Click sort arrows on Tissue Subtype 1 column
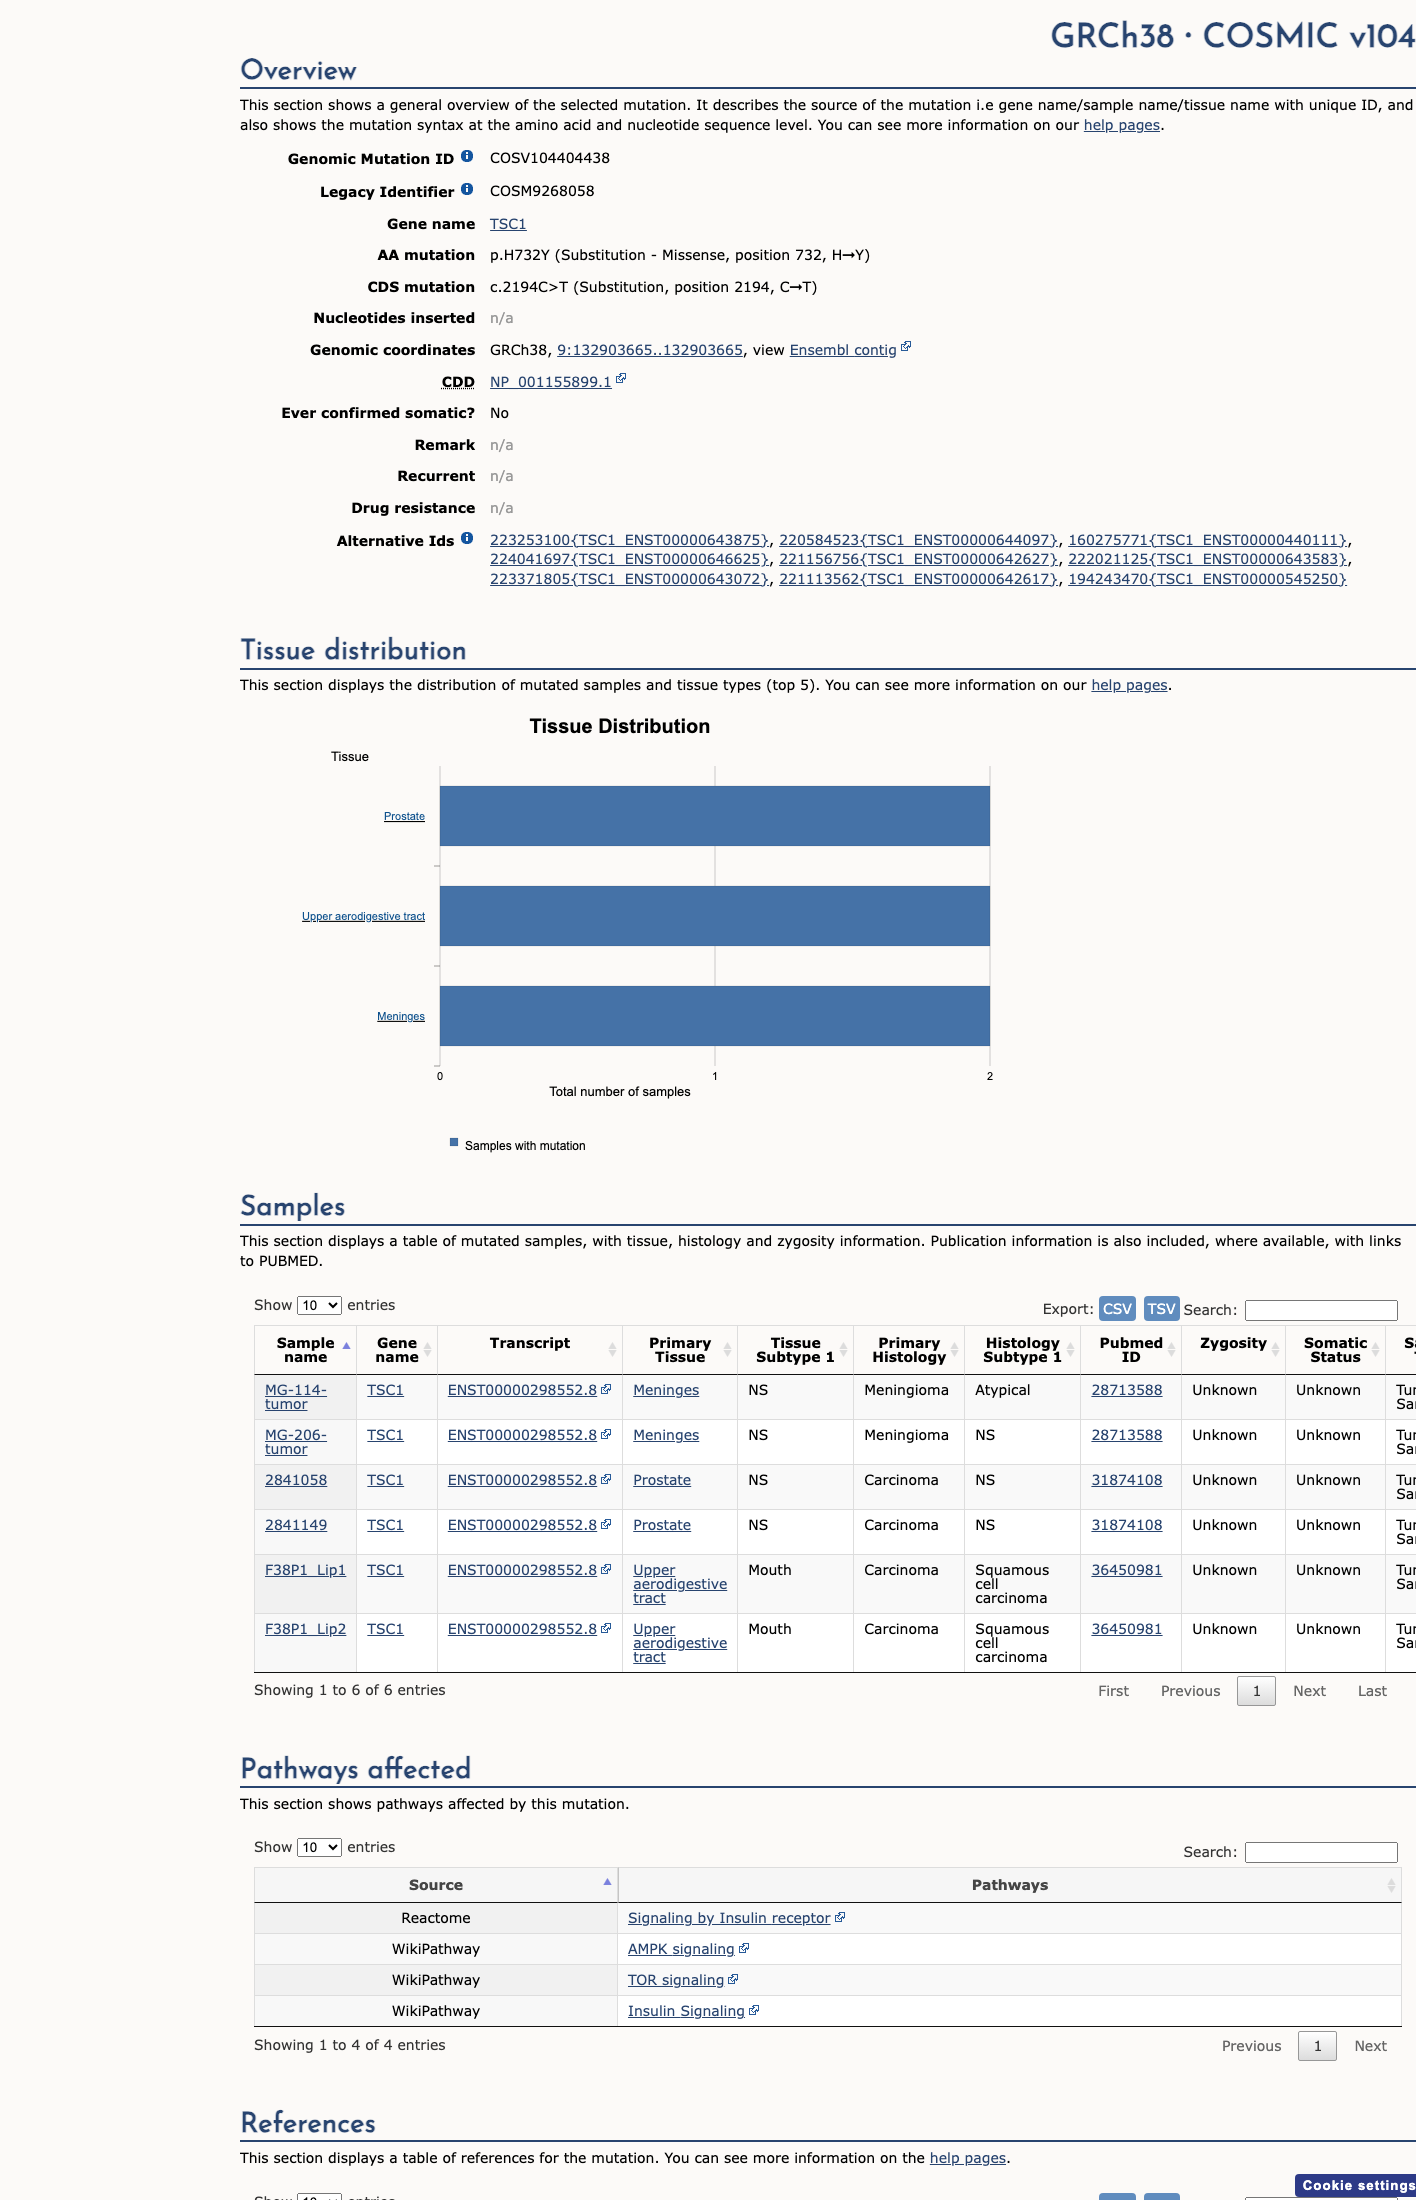 coord(843,1350)
